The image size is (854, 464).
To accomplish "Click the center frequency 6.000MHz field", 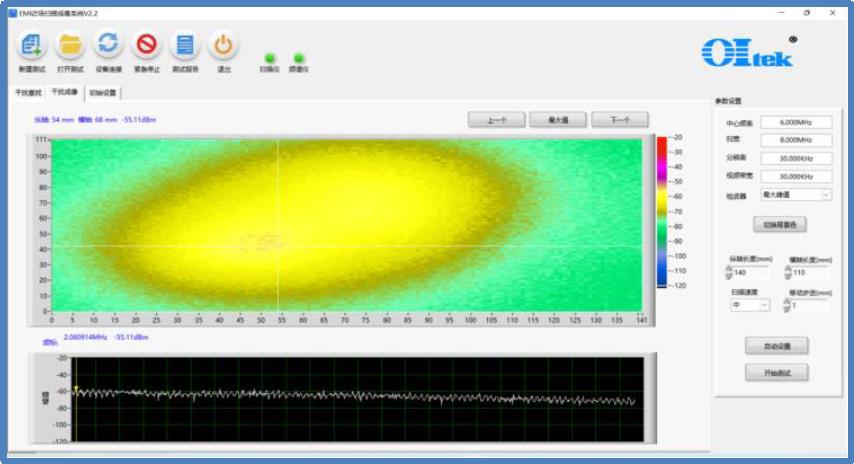I will point(796,123).
